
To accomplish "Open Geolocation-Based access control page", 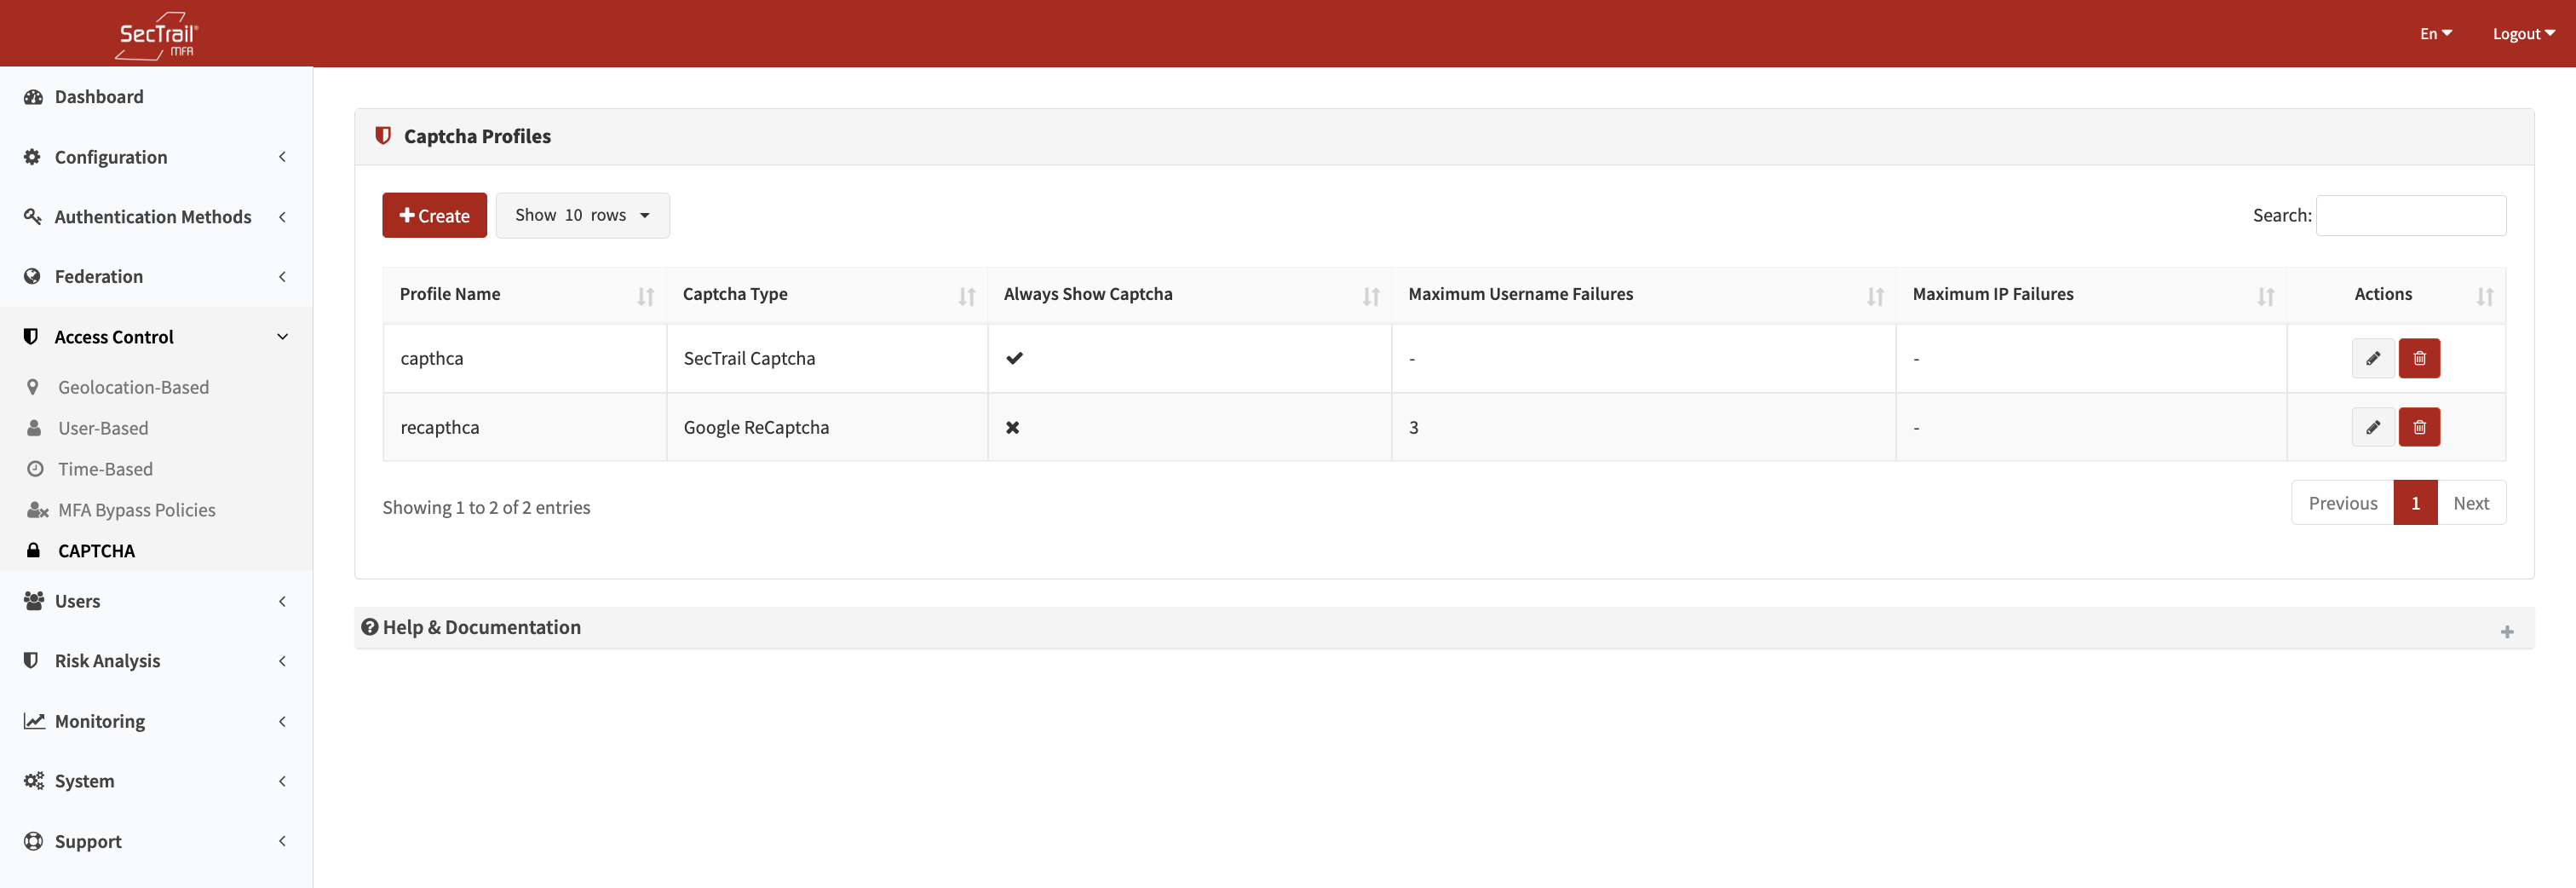I will (x=133, y=387).
